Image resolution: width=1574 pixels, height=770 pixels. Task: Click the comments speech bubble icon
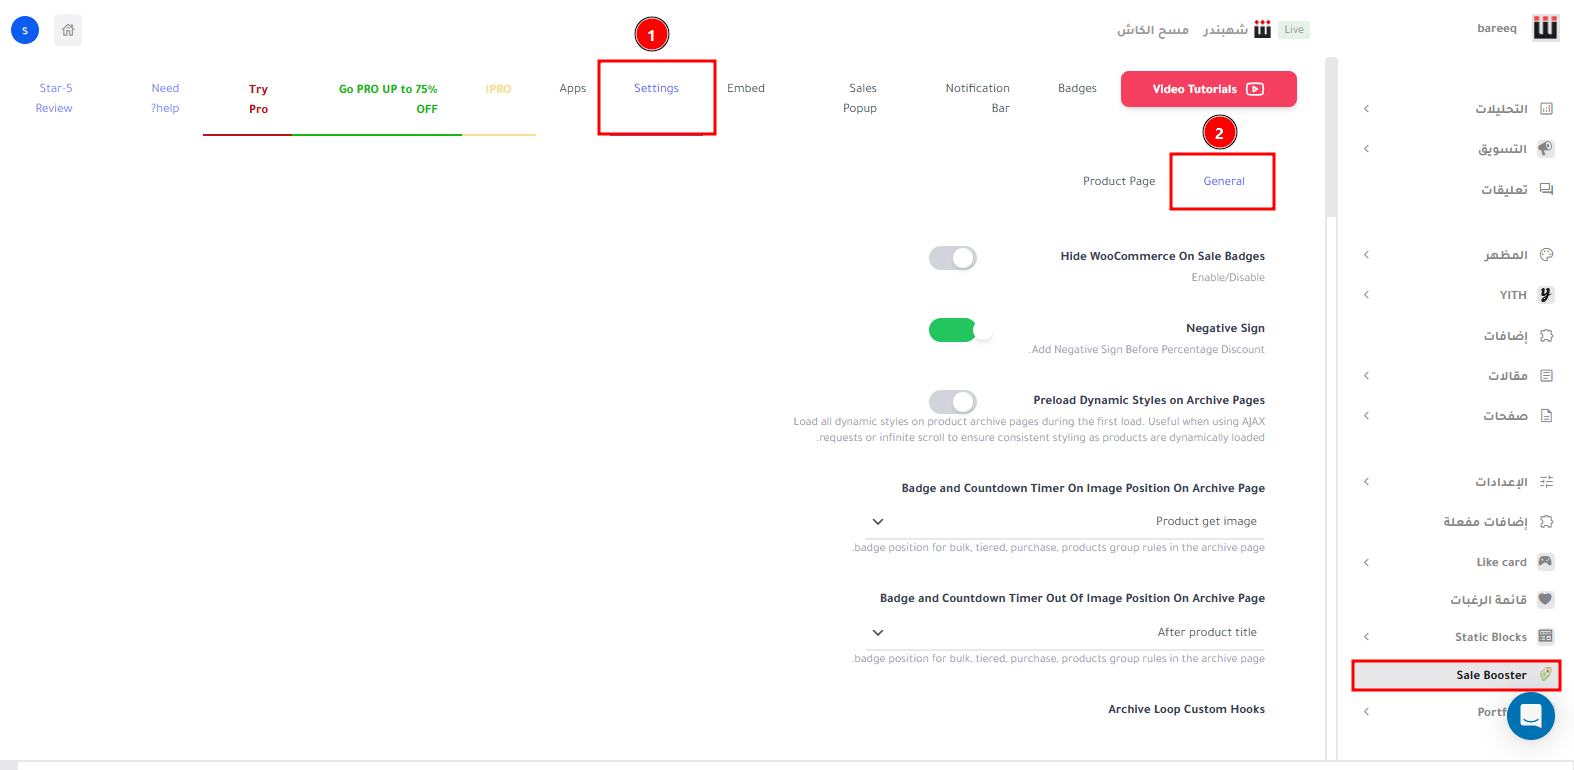coord(1546,189)
